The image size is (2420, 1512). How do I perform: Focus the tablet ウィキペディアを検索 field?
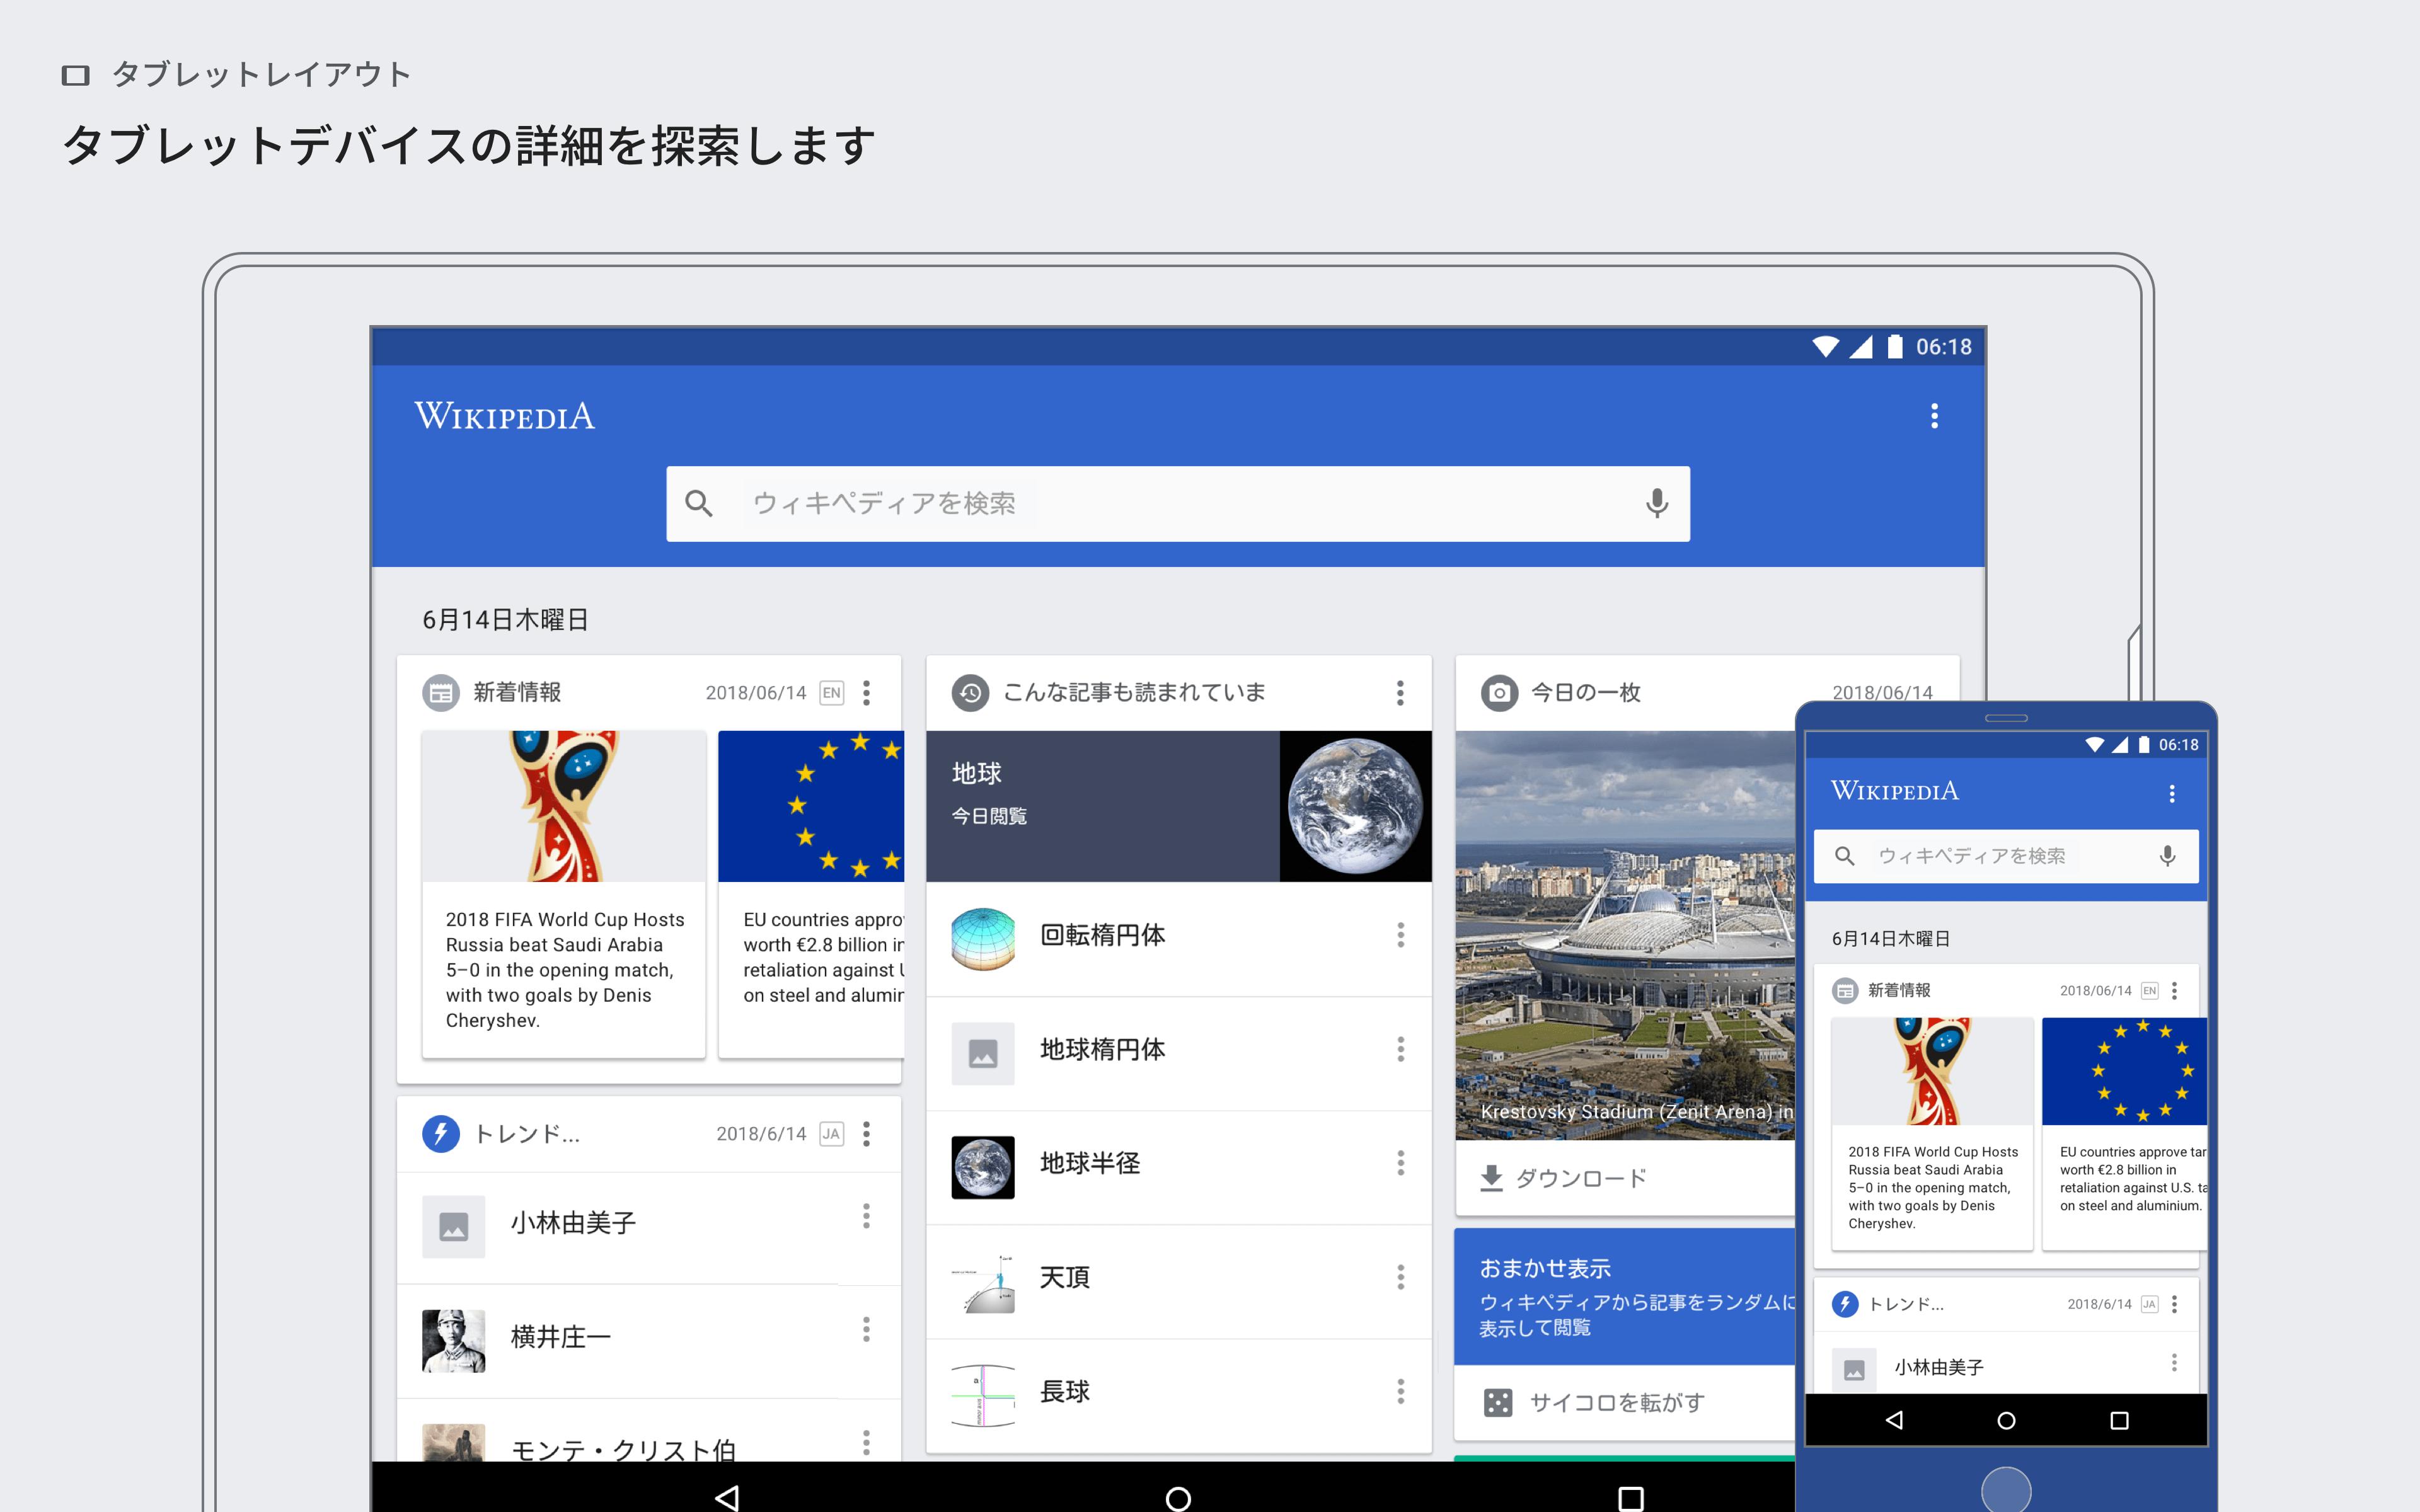(1178, 503)
